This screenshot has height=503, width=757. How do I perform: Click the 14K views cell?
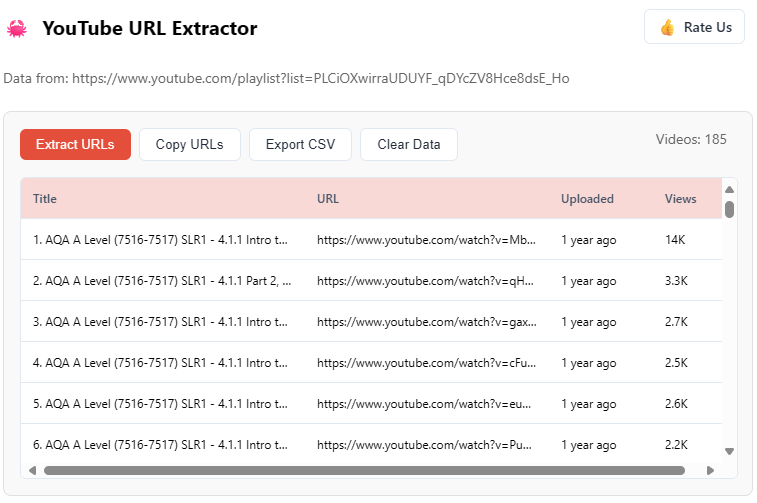(675, 240)
